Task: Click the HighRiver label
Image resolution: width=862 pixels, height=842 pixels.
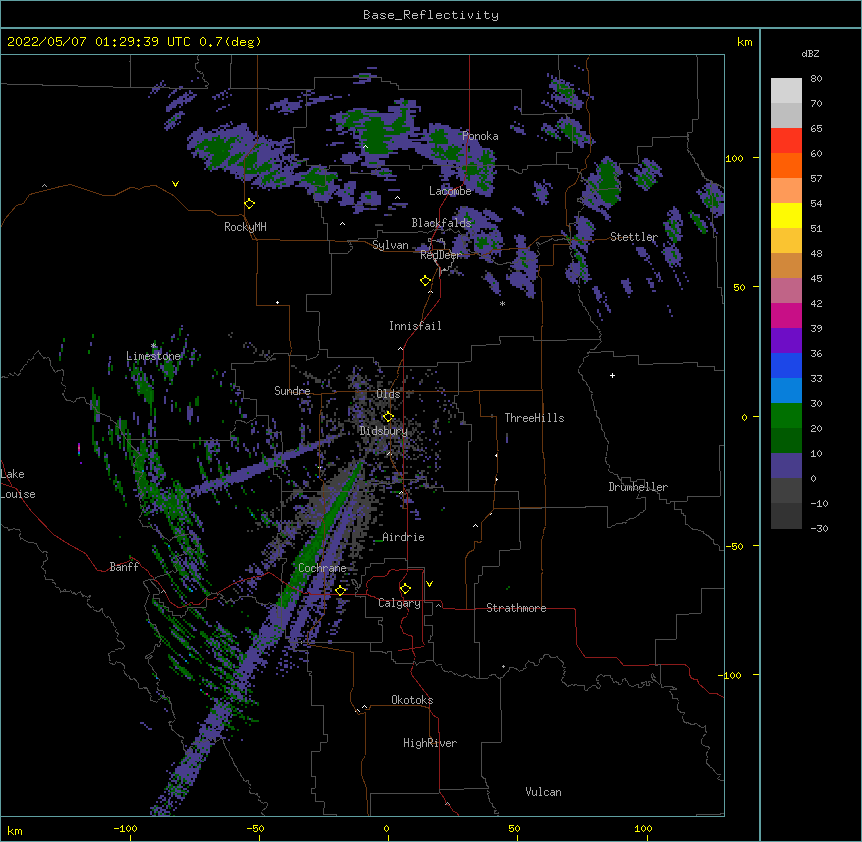Action: click(x=430, y=743)
